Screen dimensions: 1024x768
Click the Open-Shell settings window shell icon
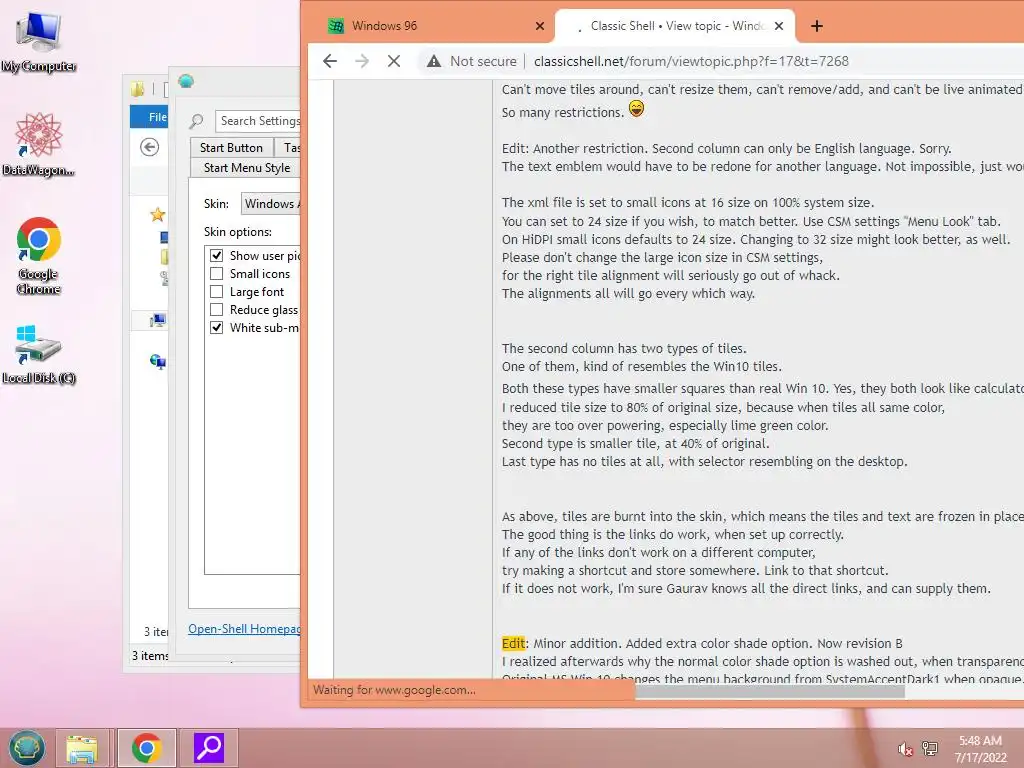click(x=186, y=81)
